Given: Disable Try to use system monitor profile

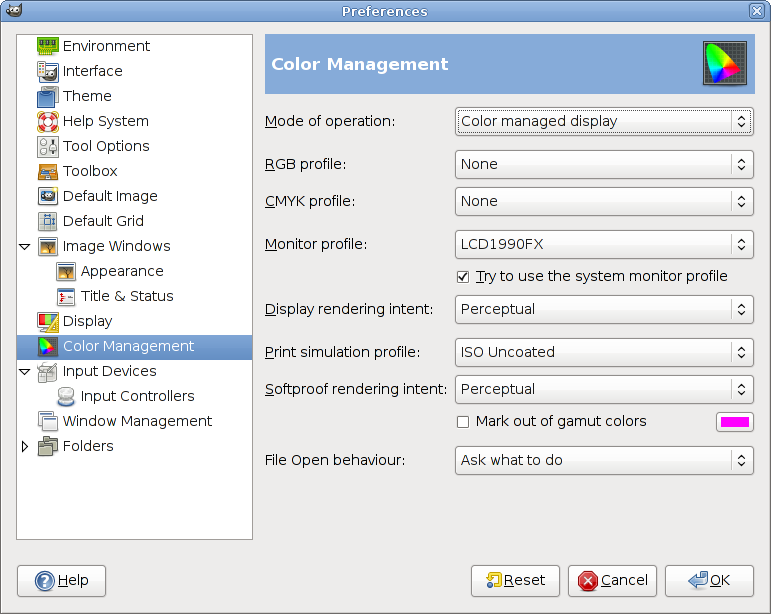Looking at the screenshot, I should (x=463, y=277).
